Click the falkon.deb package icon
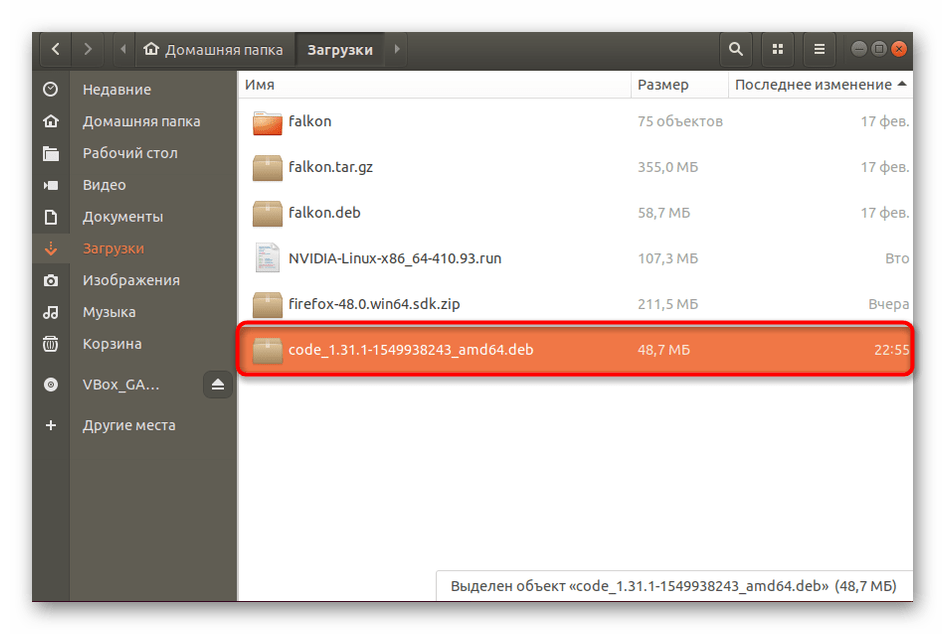The height and width of the screenshot is (634, 945). 267,213
